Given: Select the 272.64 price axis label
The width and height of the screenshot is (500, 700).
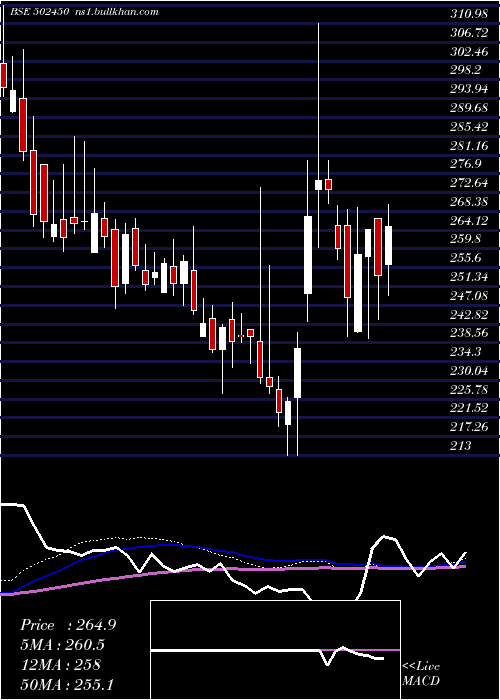Looking at the screenshot, I should click(469, 183).
